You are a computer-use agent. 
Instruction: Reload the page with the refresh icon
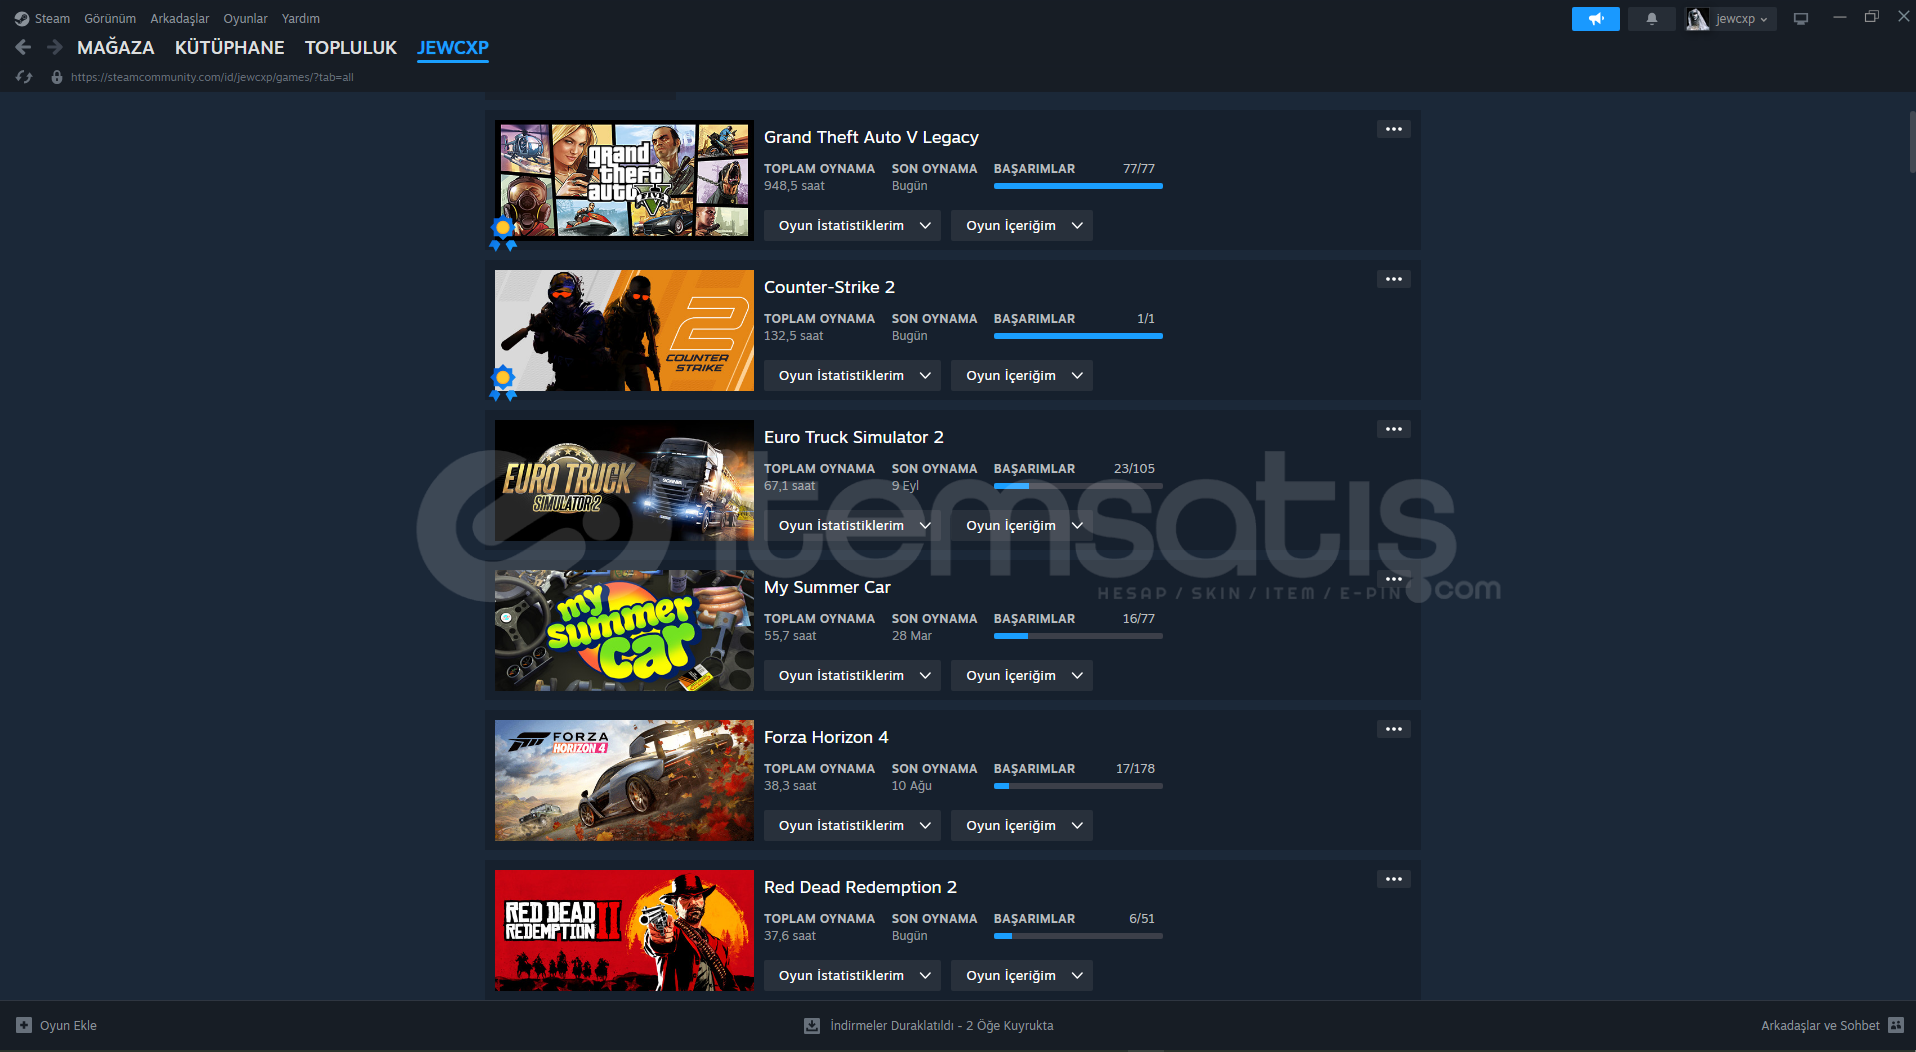coord(24,77)
